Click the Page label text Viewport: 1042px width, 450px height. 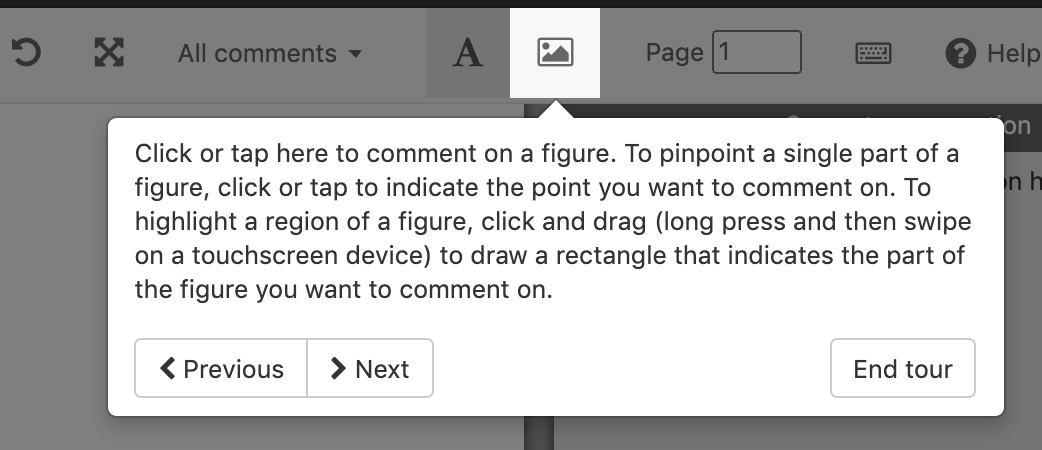click(x=675, y=53)
